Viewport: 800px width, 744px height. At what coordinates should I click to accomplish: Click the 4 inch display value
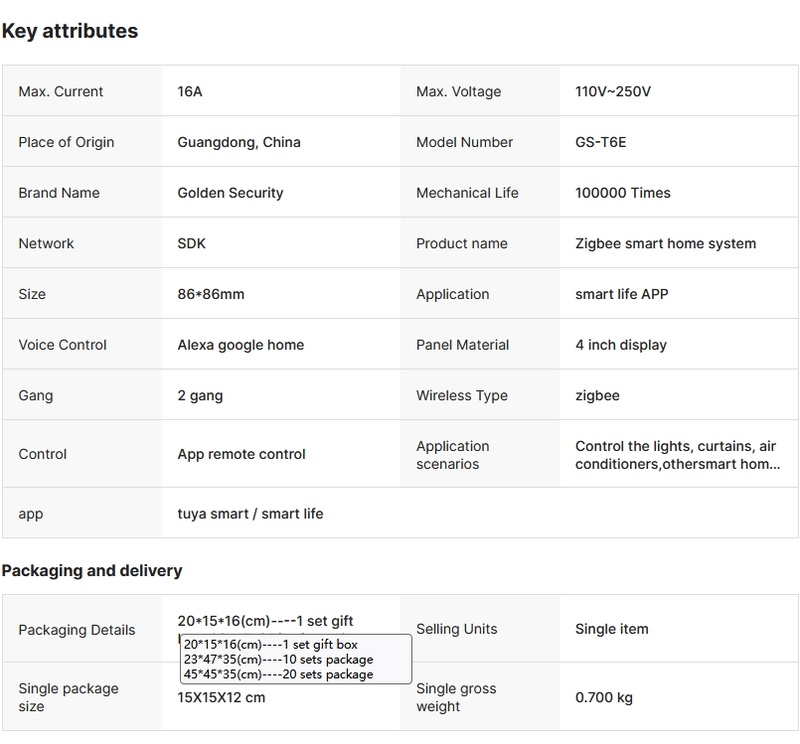tap(620, 345)
